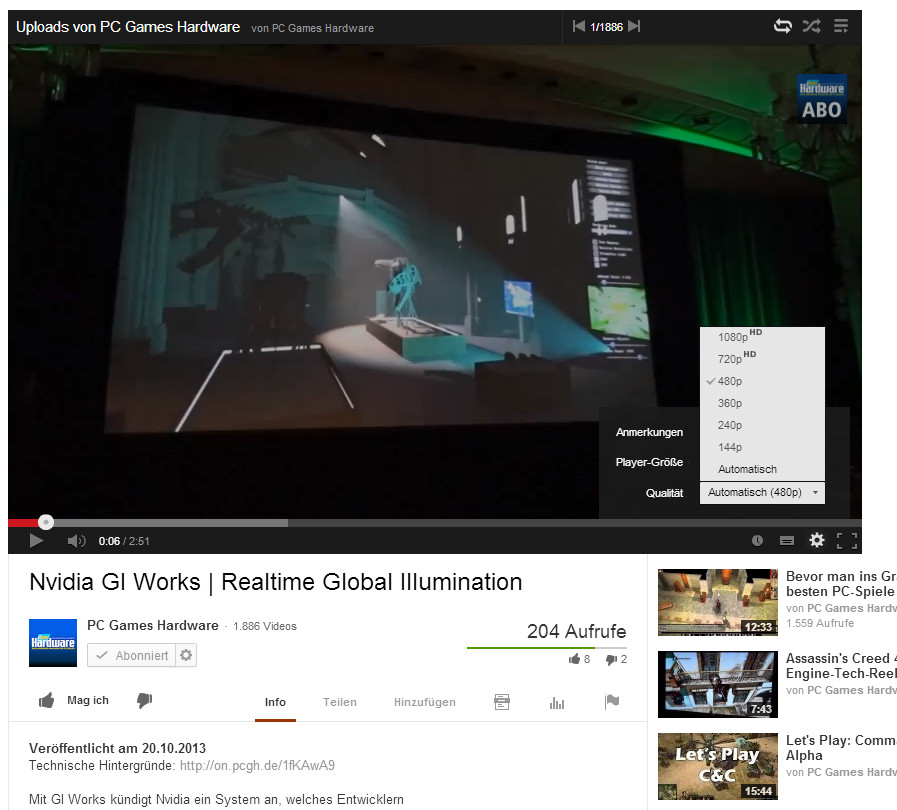Pick 144p quality option
Screen dimensions: 897x810
(x=763, y=447)
